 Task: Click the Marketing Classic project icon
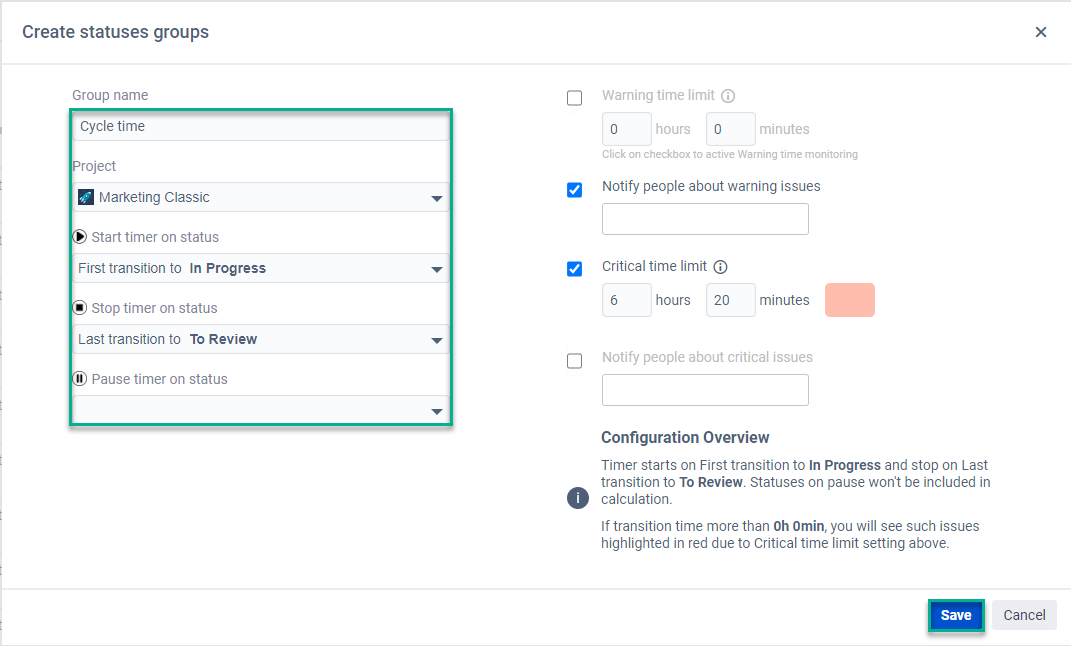[86, 197]
